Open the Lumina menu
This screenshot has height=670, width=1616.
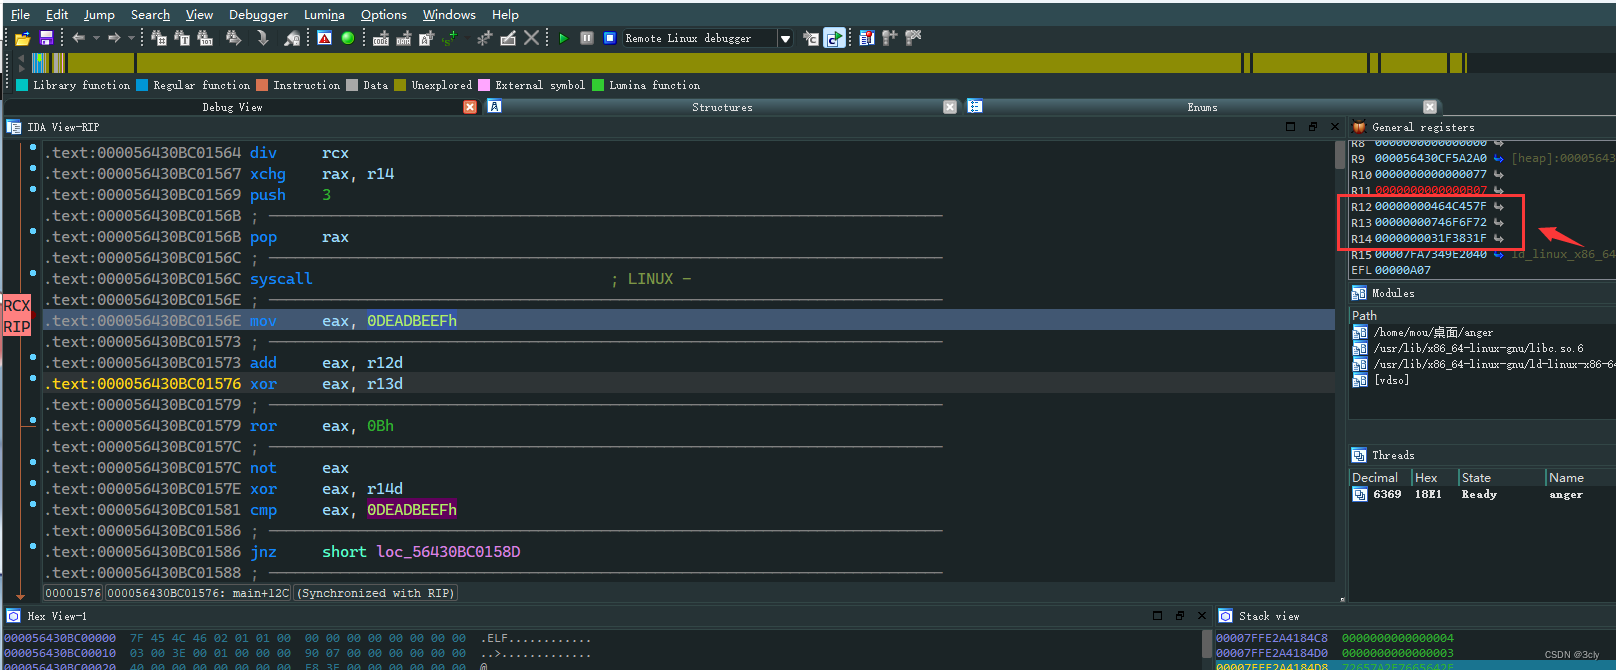pos(324,14)
